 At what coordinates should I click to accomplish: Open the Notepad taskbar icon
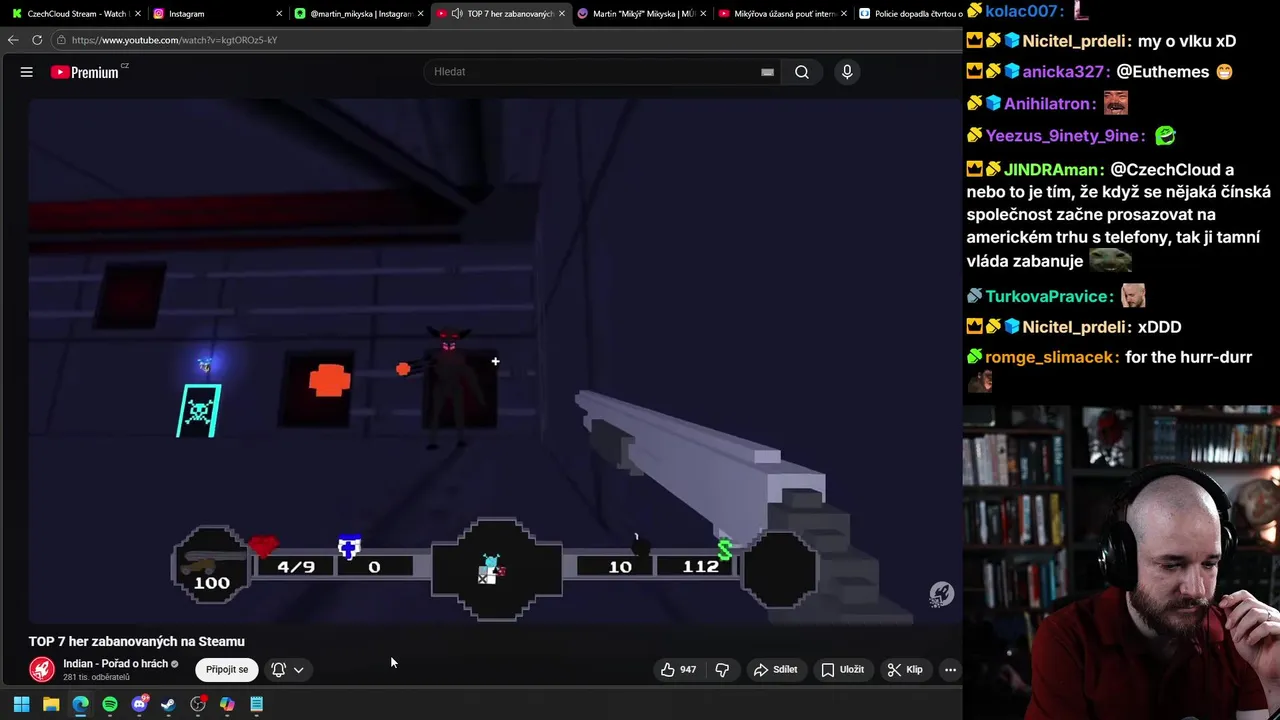pos(257,704)
